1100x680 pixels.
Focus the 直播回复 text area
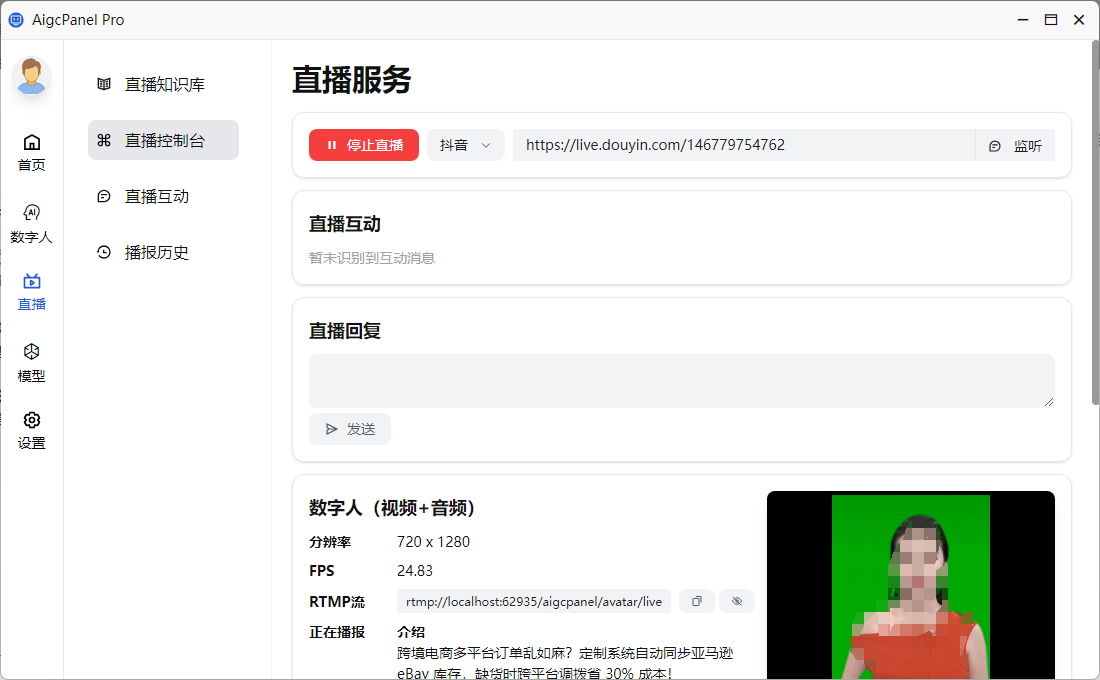(682, 381)
